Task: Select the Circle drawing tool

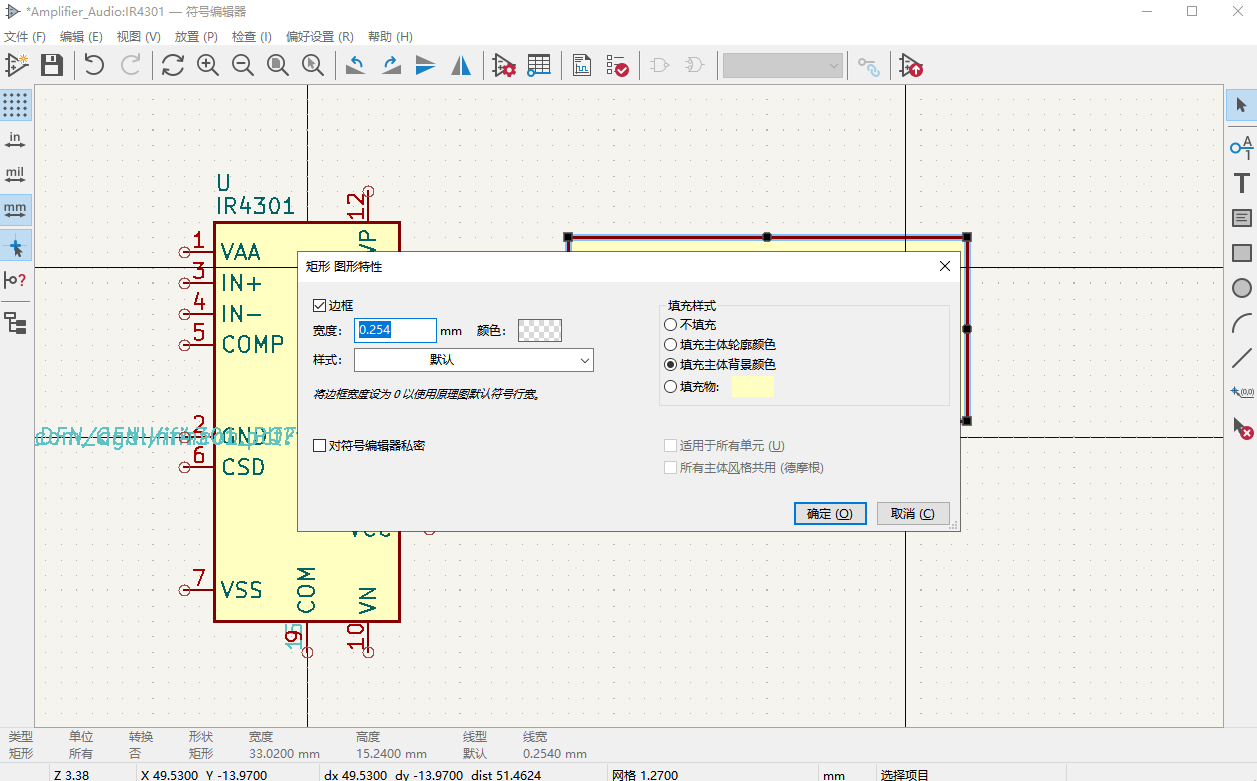Action: 1241,287
